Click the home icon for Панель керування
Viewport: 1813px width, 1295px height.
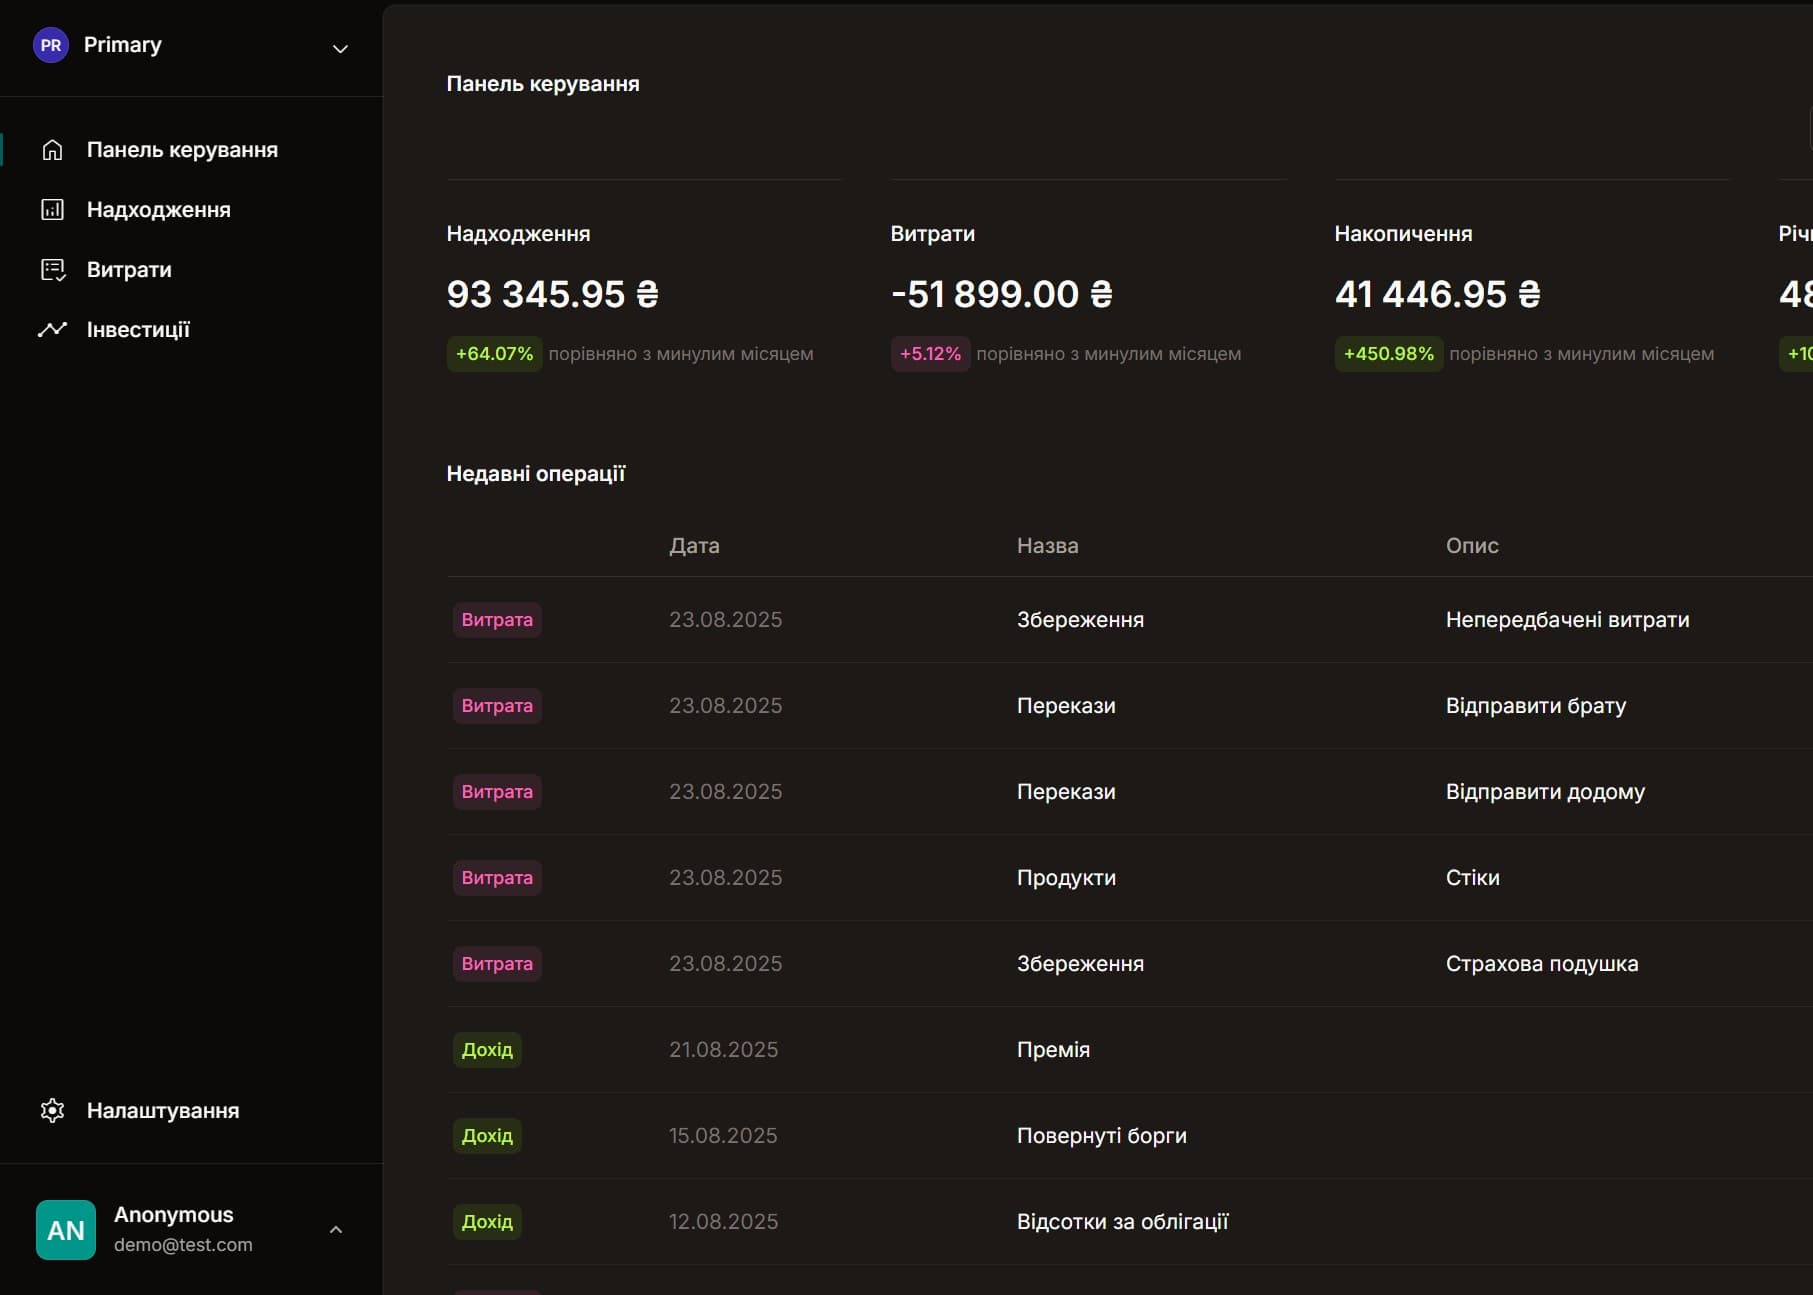pos(52,150)
